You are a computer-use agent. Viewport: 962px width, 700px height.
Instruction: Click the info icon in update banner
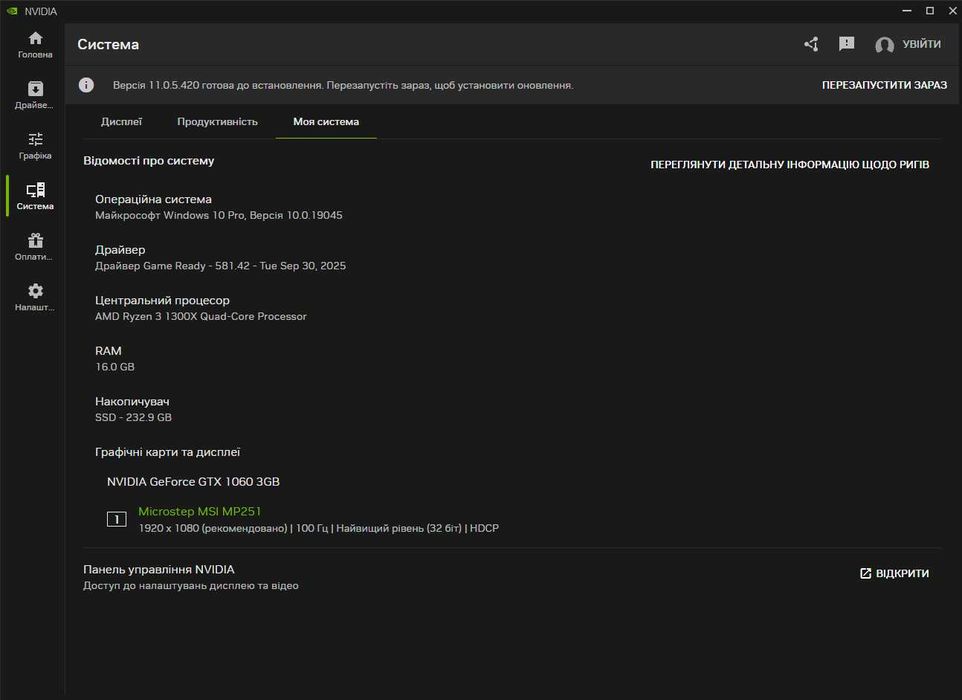(87, 85)
